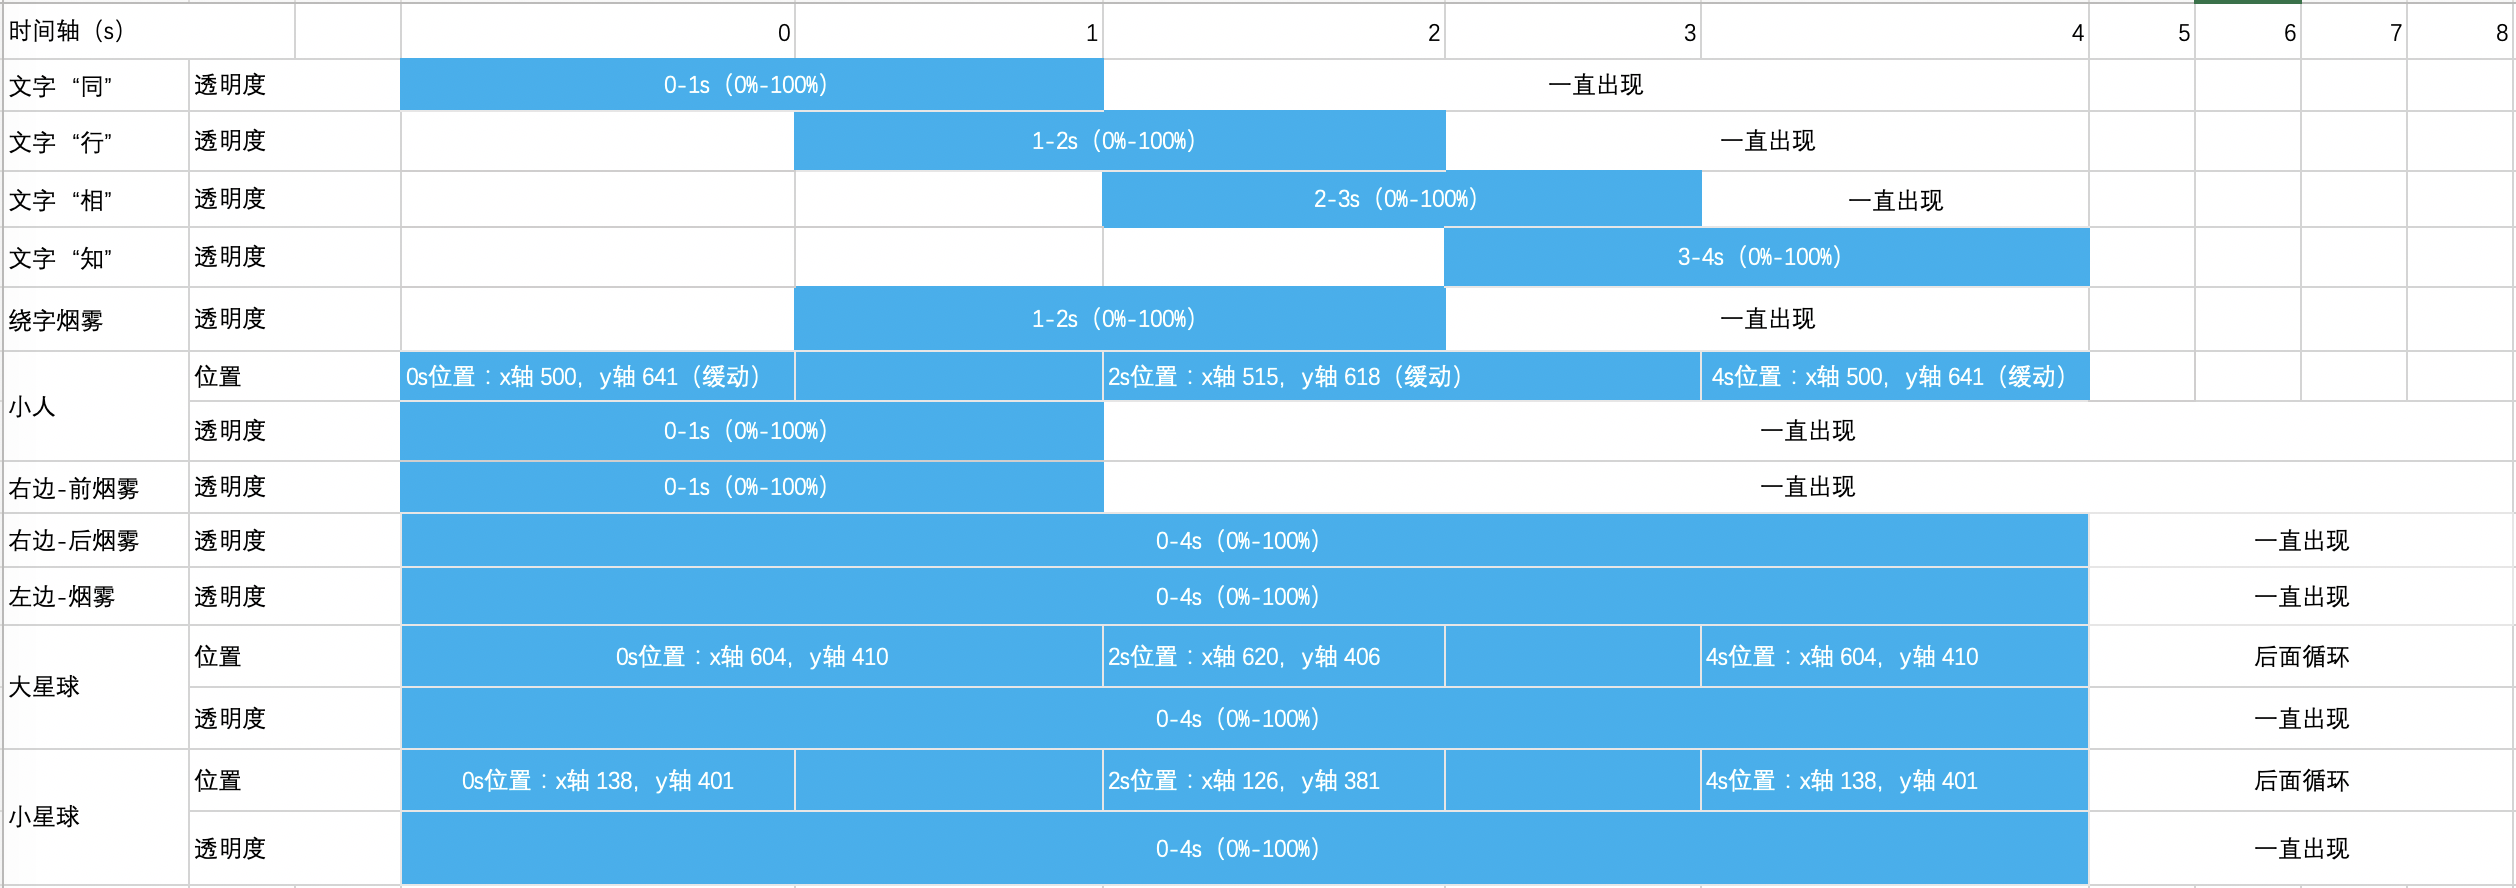Select the 0s位置 x轴 604, y轴 410 cell
The width and height of the screenshot is (2516, 888).
751,657
